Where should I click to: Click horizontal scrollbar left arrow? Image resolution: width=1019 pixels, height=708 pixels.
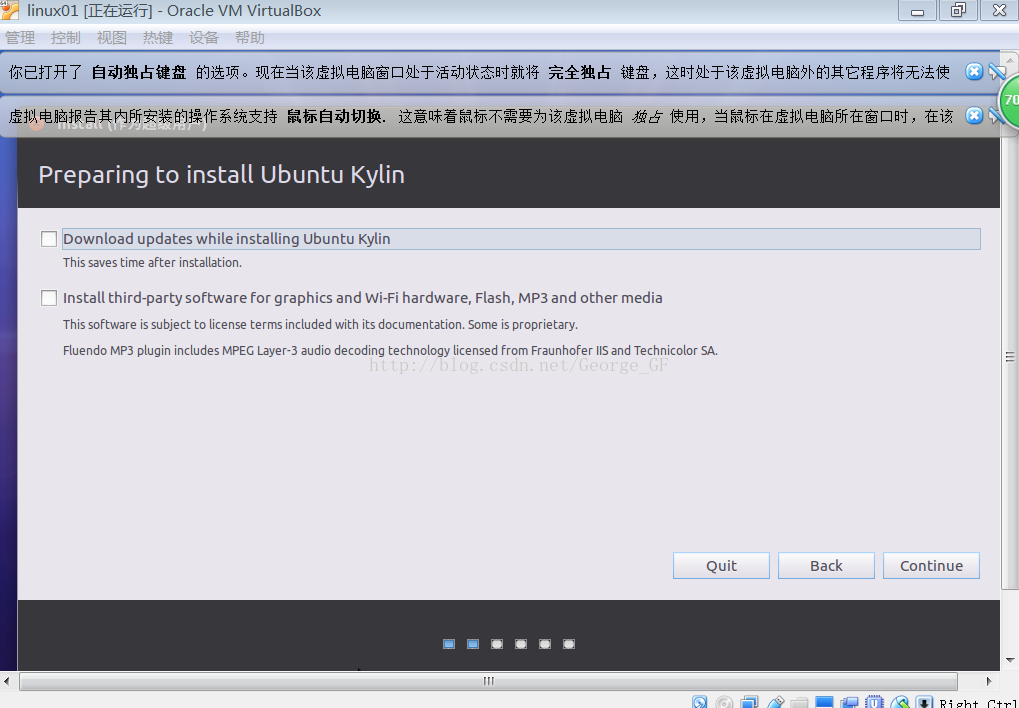coord(6,681)
